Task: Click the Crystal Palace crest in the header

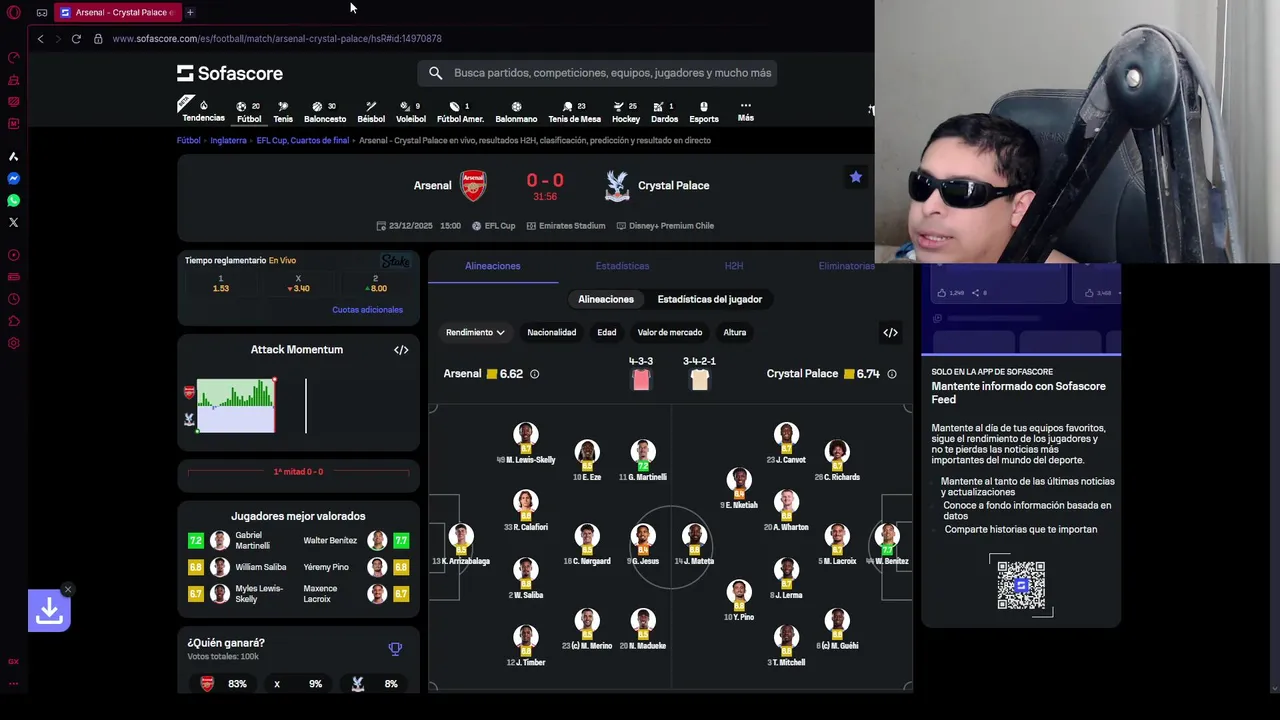Action: tap(617, 186)
